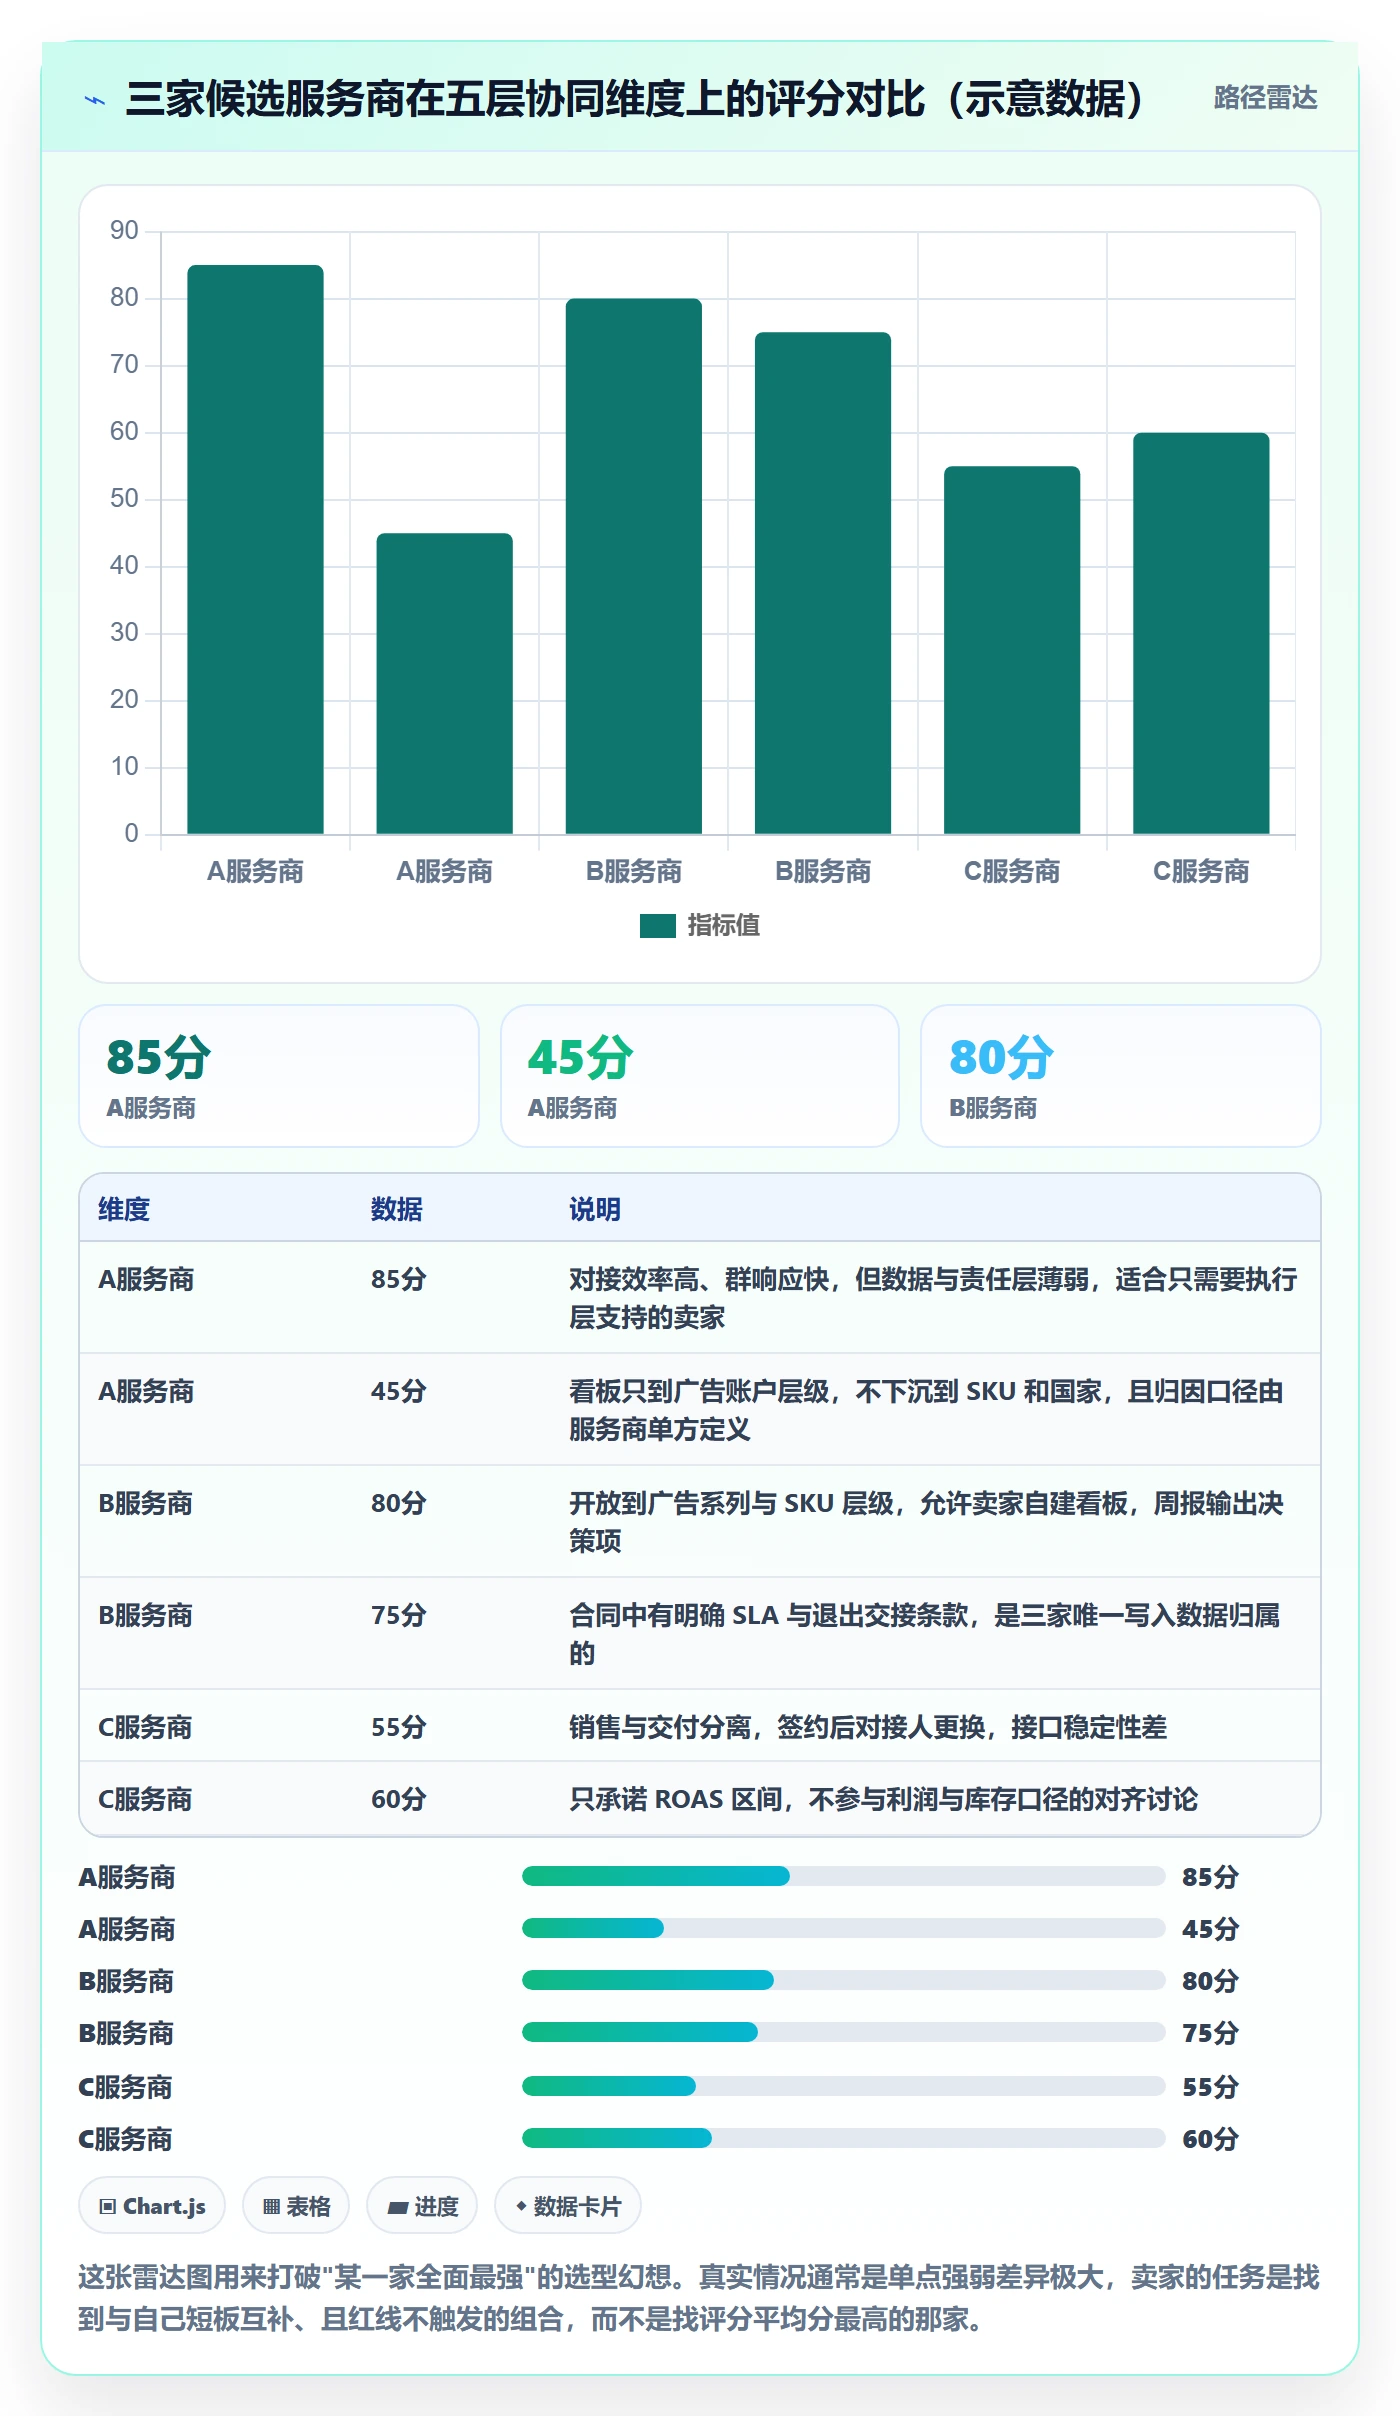Click the 指标值 legend label
The height and width of the screenshot is (2416, 1400).
click(724, 926)
